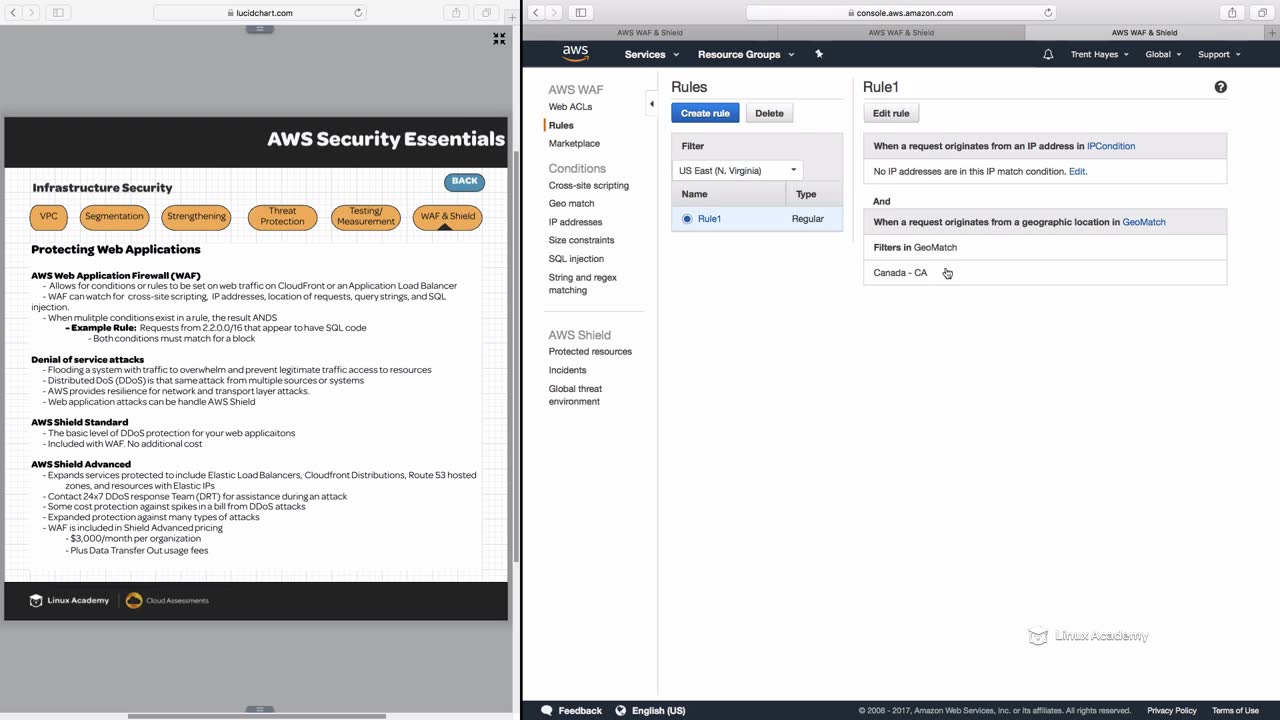Click the Create rule button
The width and height of the screenshot is (1280, 720).
coord(705,113)
